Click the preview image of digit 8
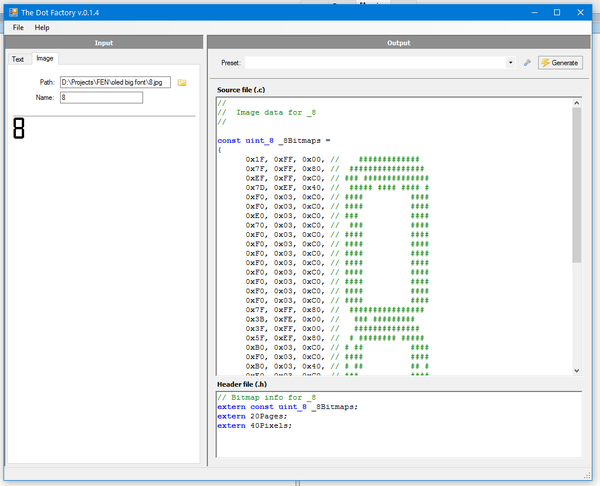 pos(18,129)
